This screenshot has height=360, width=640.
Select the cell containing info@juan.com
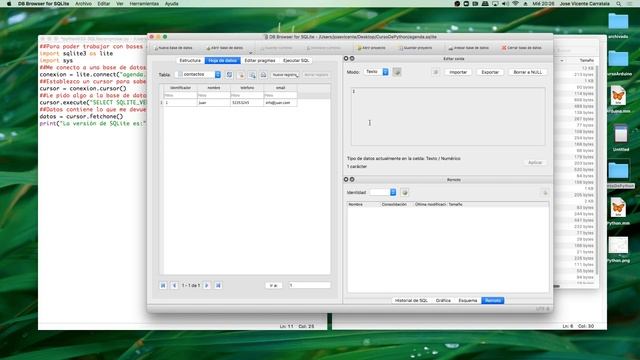pyautogui.click(x=280, y=103)
